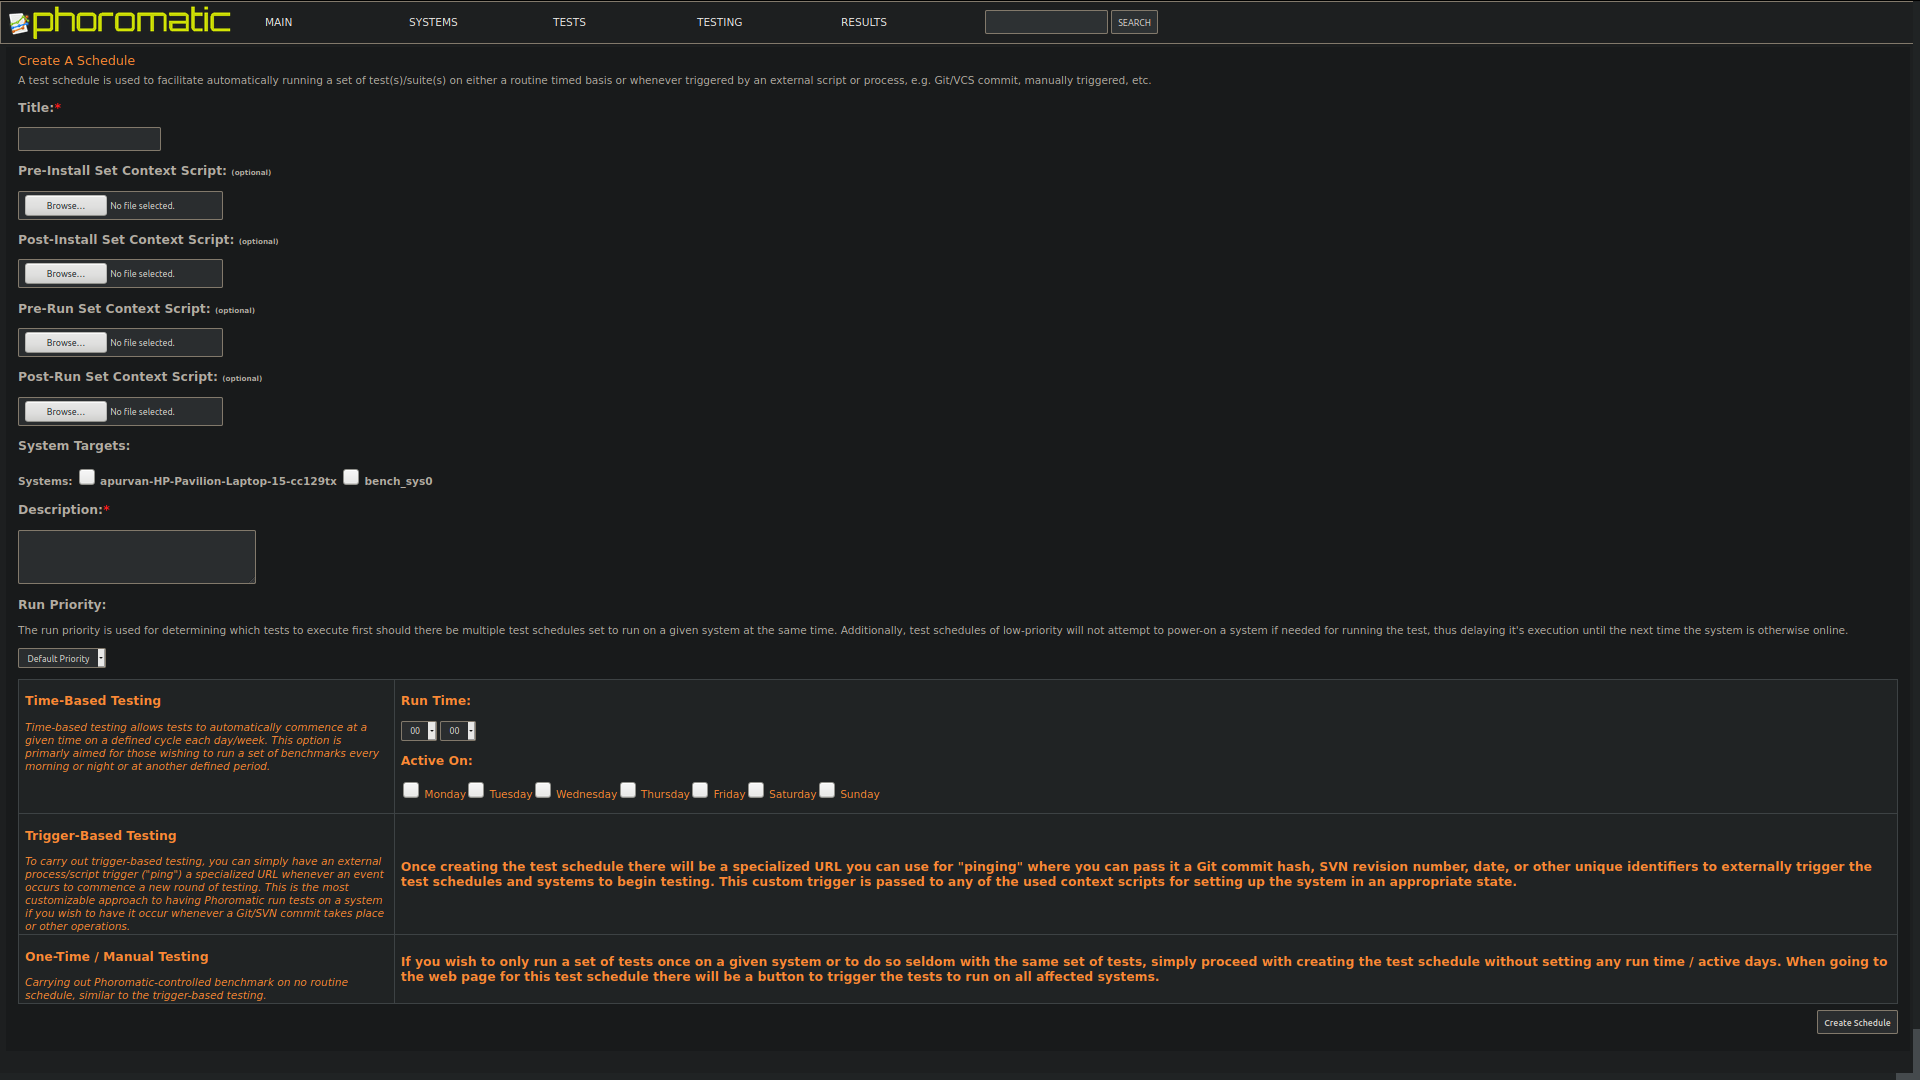Focus the search box in the header

point(1046,22)
